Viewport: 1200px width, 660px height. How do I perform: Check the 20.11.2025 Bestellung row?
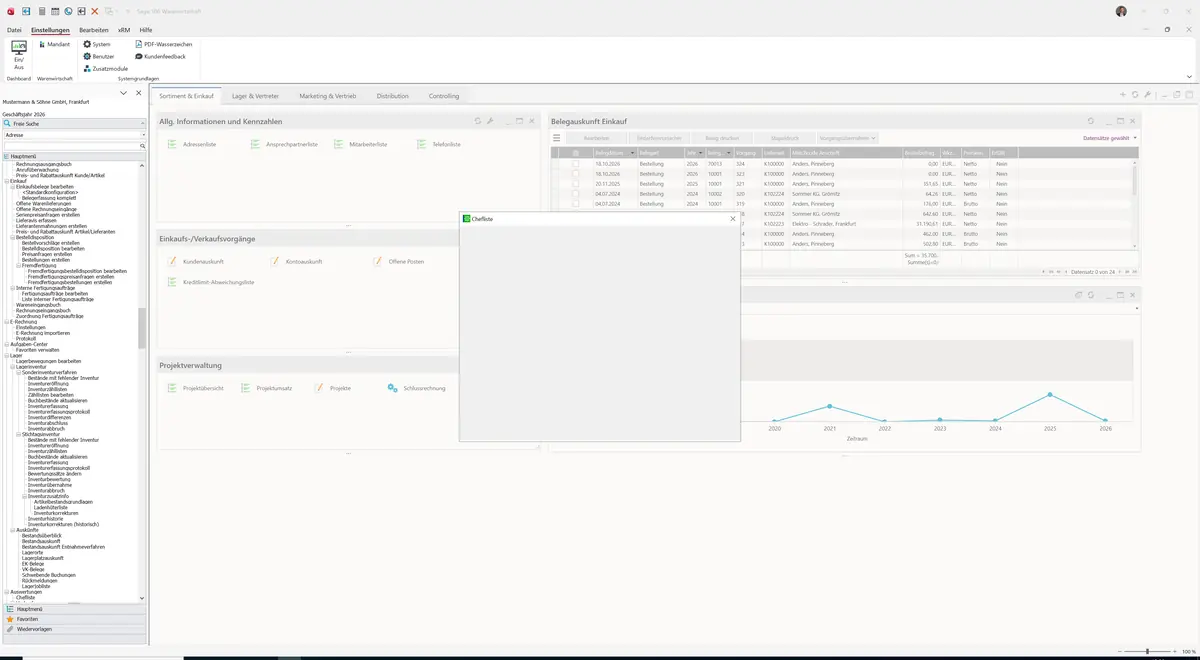(x=575, y=184)
